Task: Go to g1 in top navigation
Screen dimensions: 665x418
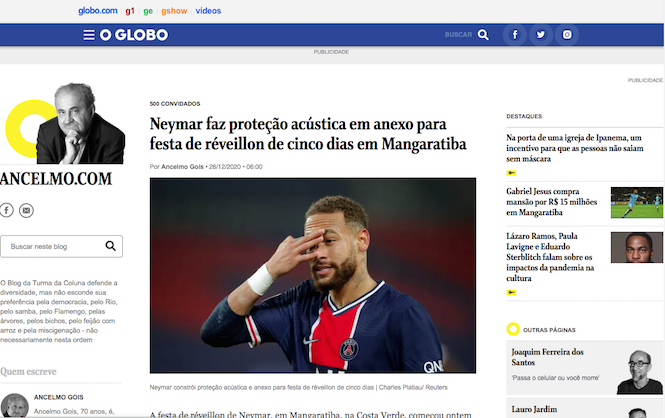Action: coord(130,11)
